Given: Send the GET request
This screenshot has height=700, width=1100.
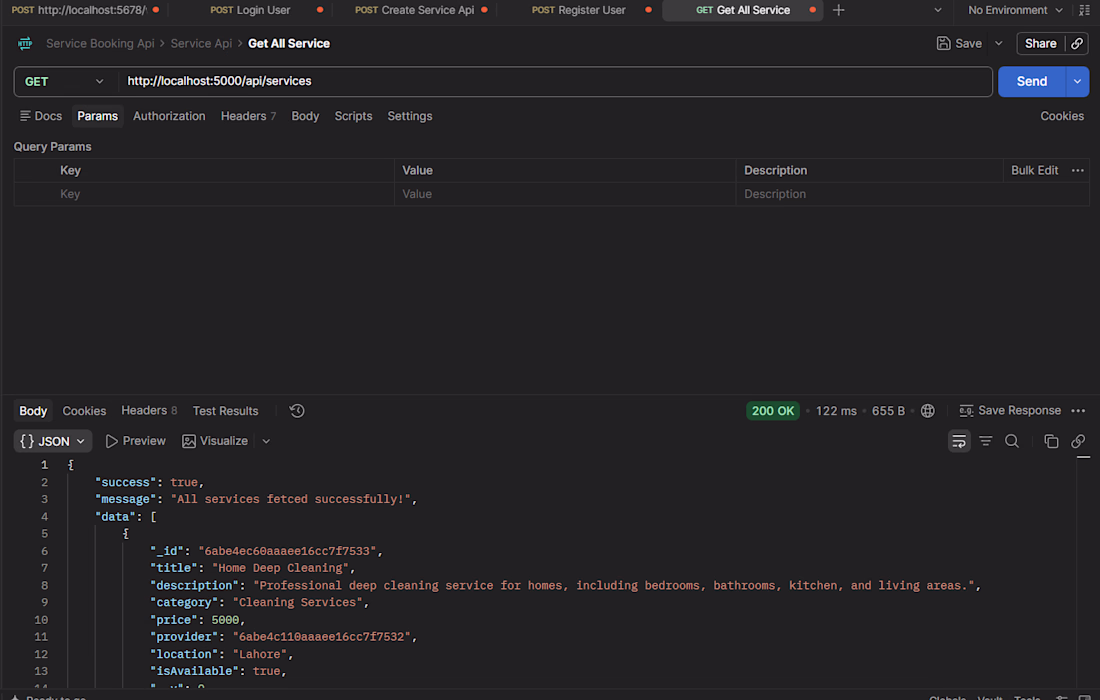Looking at the screenshot, I should 1032,81.
